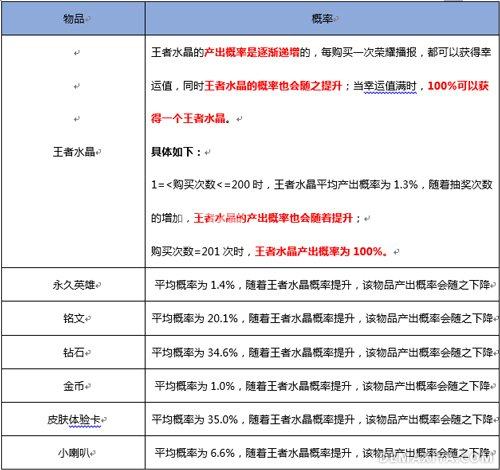Select the 物品 header cell
Image resolution: width=500 pixels, height=470 pixels.
73,18
